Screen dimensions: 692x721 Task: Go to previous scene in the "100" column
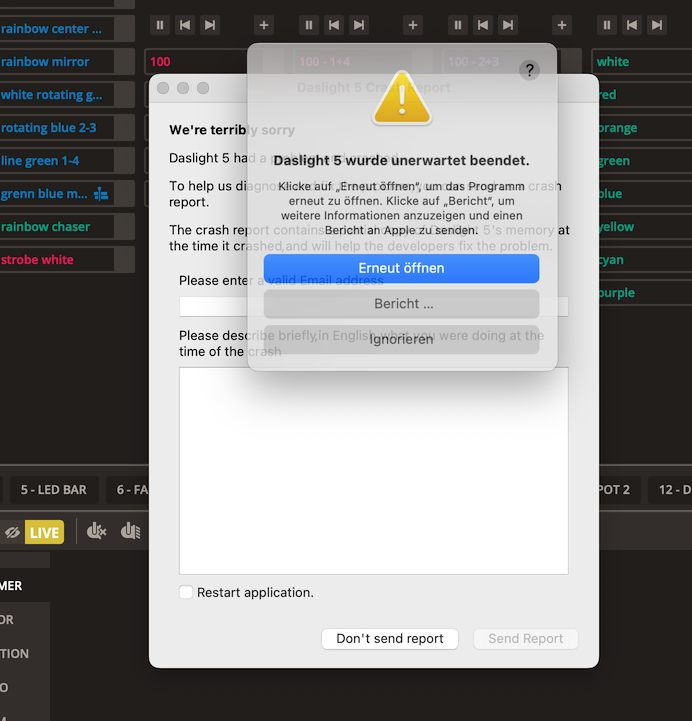point(185,25)
